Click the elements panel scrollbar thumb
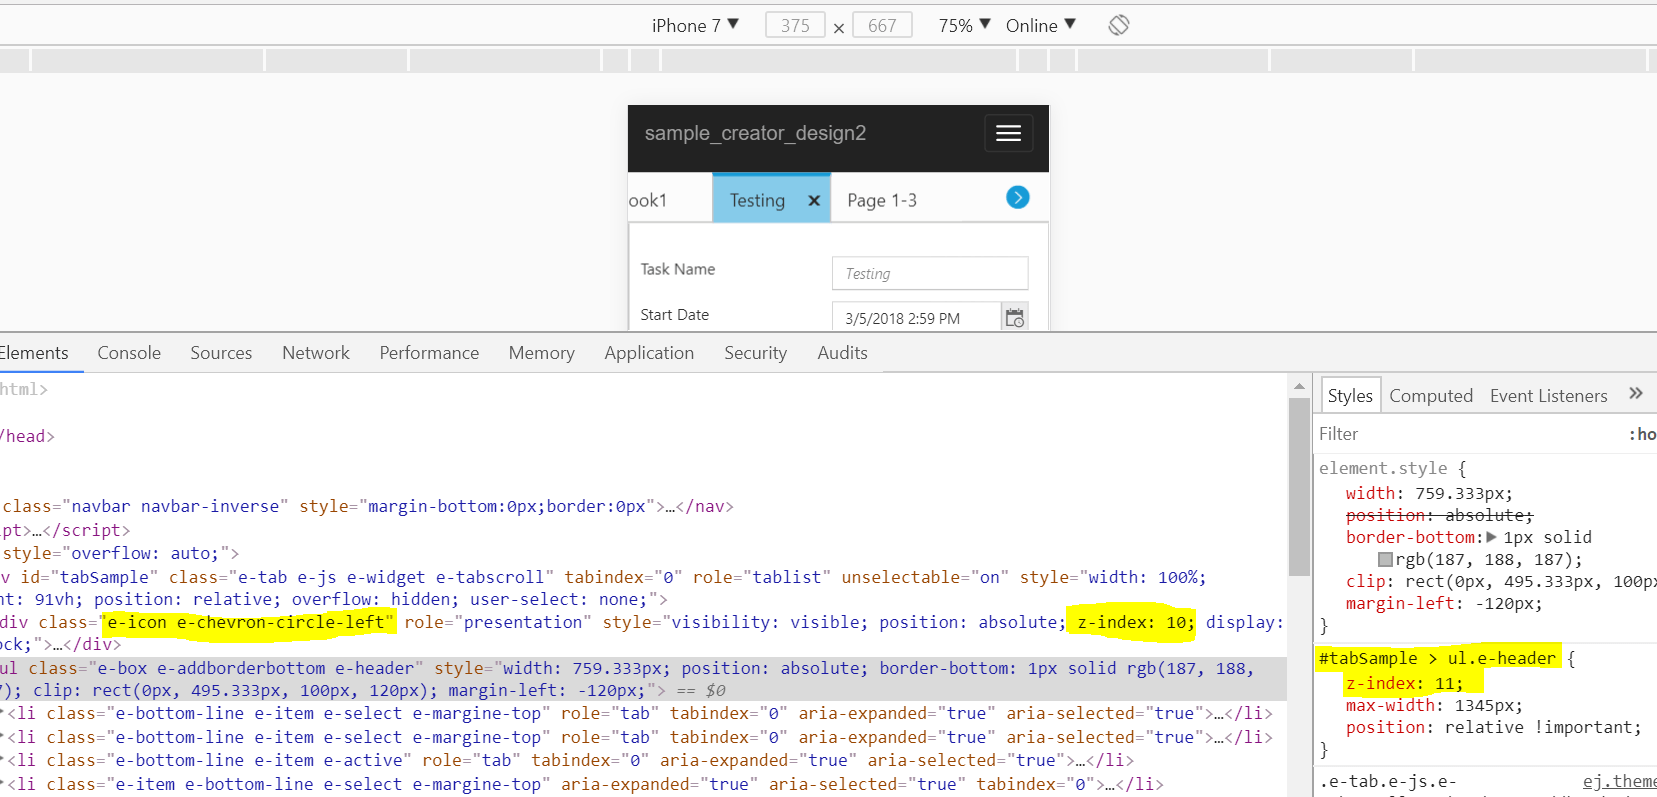 [x=1299, y=487]
